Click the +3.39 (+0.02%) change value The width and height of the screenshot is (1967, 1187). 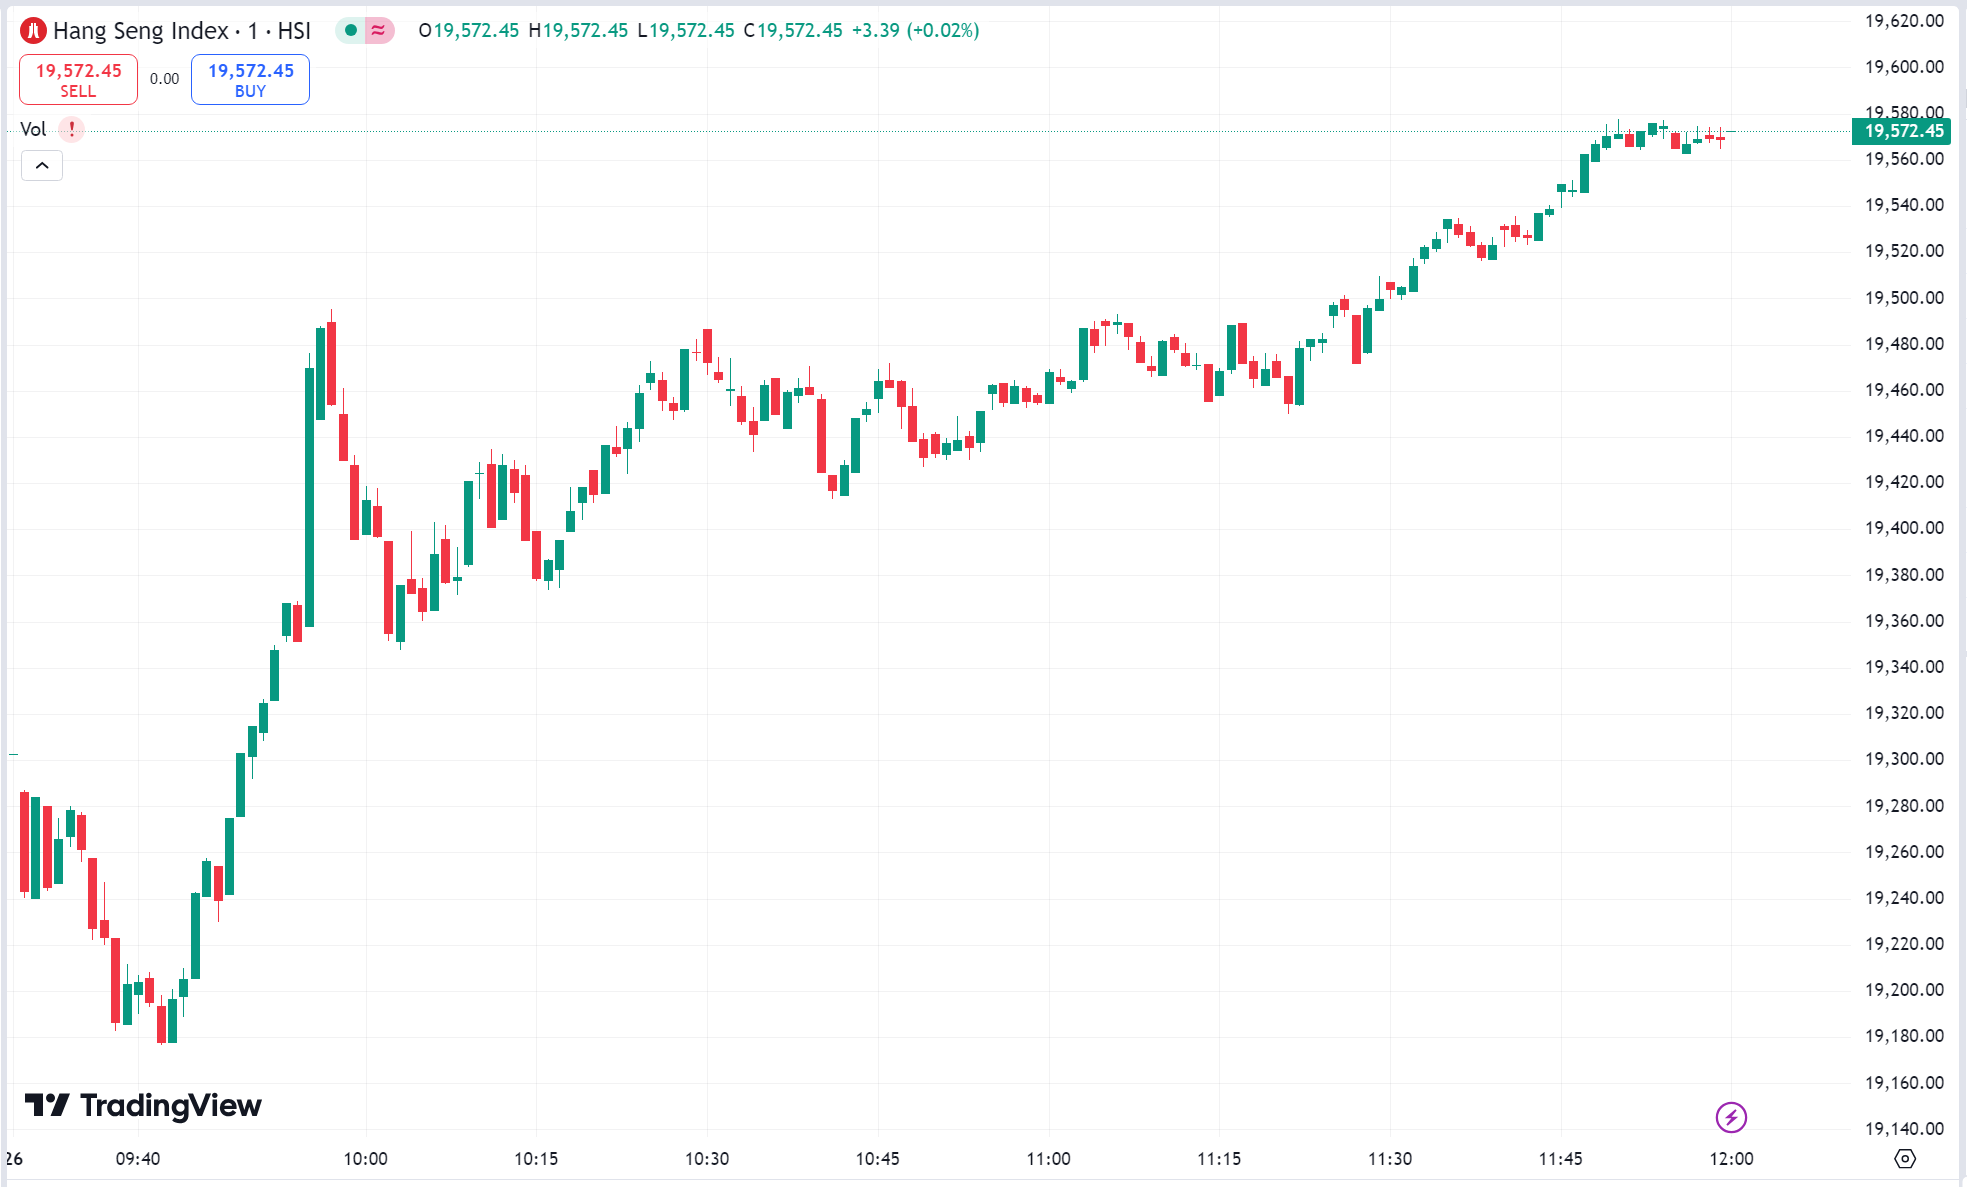pyautogui.click(x=915, y=31)
